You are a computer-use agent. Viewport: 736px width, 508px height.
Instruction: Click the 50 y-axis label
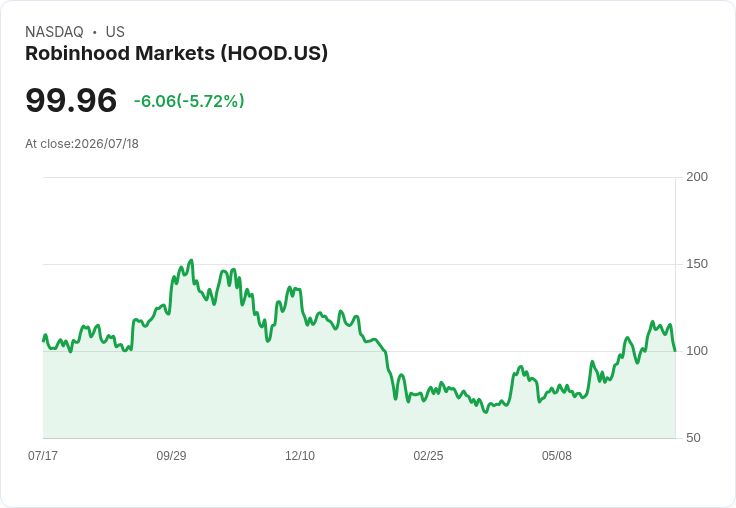pyautogui.click(x=693, y=438)
